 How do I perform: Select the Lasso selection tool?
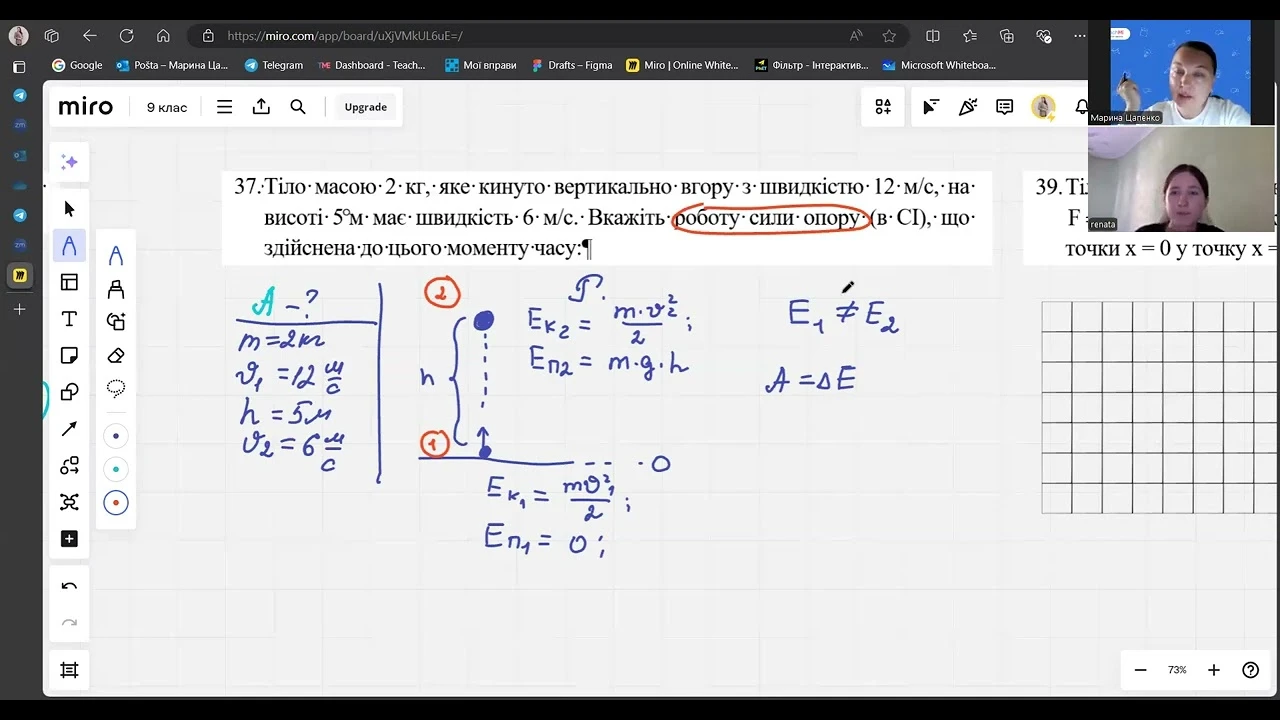(x=116, y=389)
